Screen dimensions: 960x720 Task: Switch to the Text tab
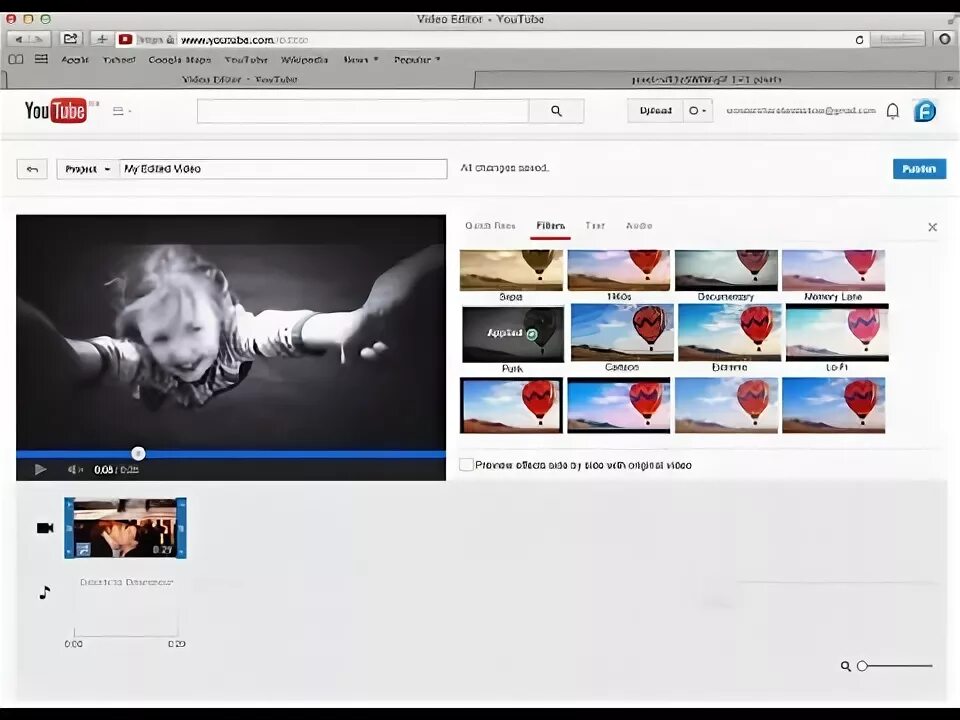[594, 226]
